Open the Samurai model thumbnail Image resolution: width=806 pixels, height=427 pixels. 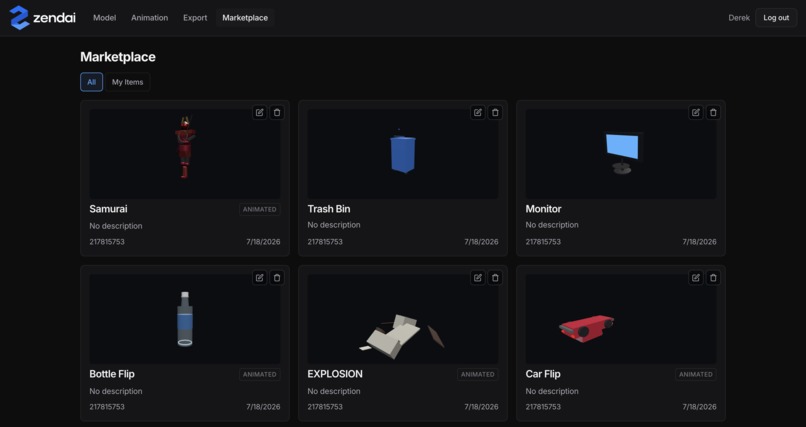[185, 154]
